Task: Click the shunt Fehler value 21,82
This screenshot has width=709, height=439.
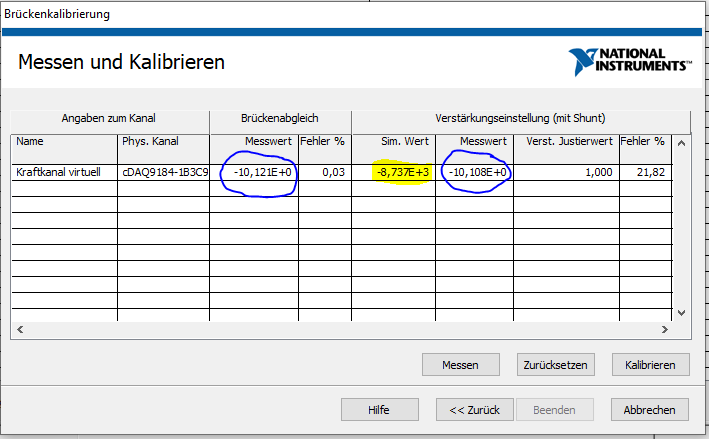Action: [x=651, y=172]
